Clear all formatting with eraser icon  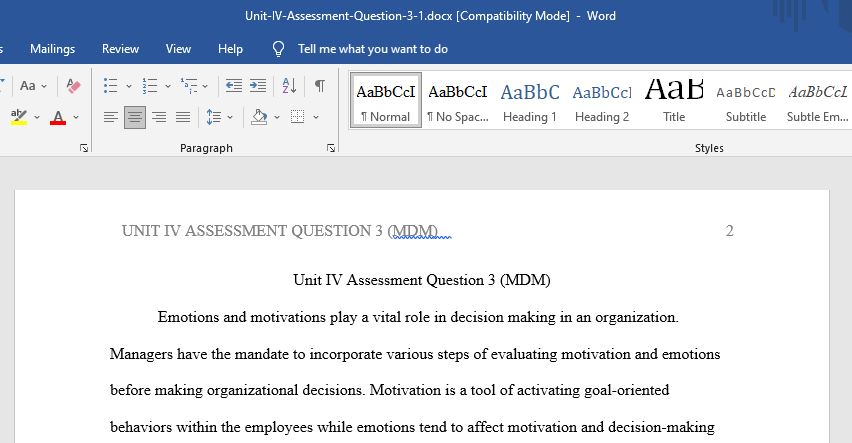73,86
